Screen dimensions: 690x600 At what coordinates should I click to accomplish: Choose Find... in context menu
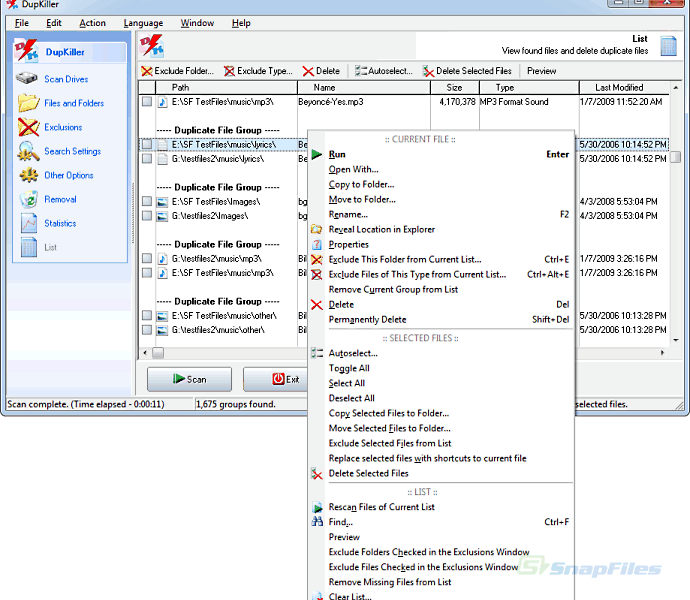441,522
